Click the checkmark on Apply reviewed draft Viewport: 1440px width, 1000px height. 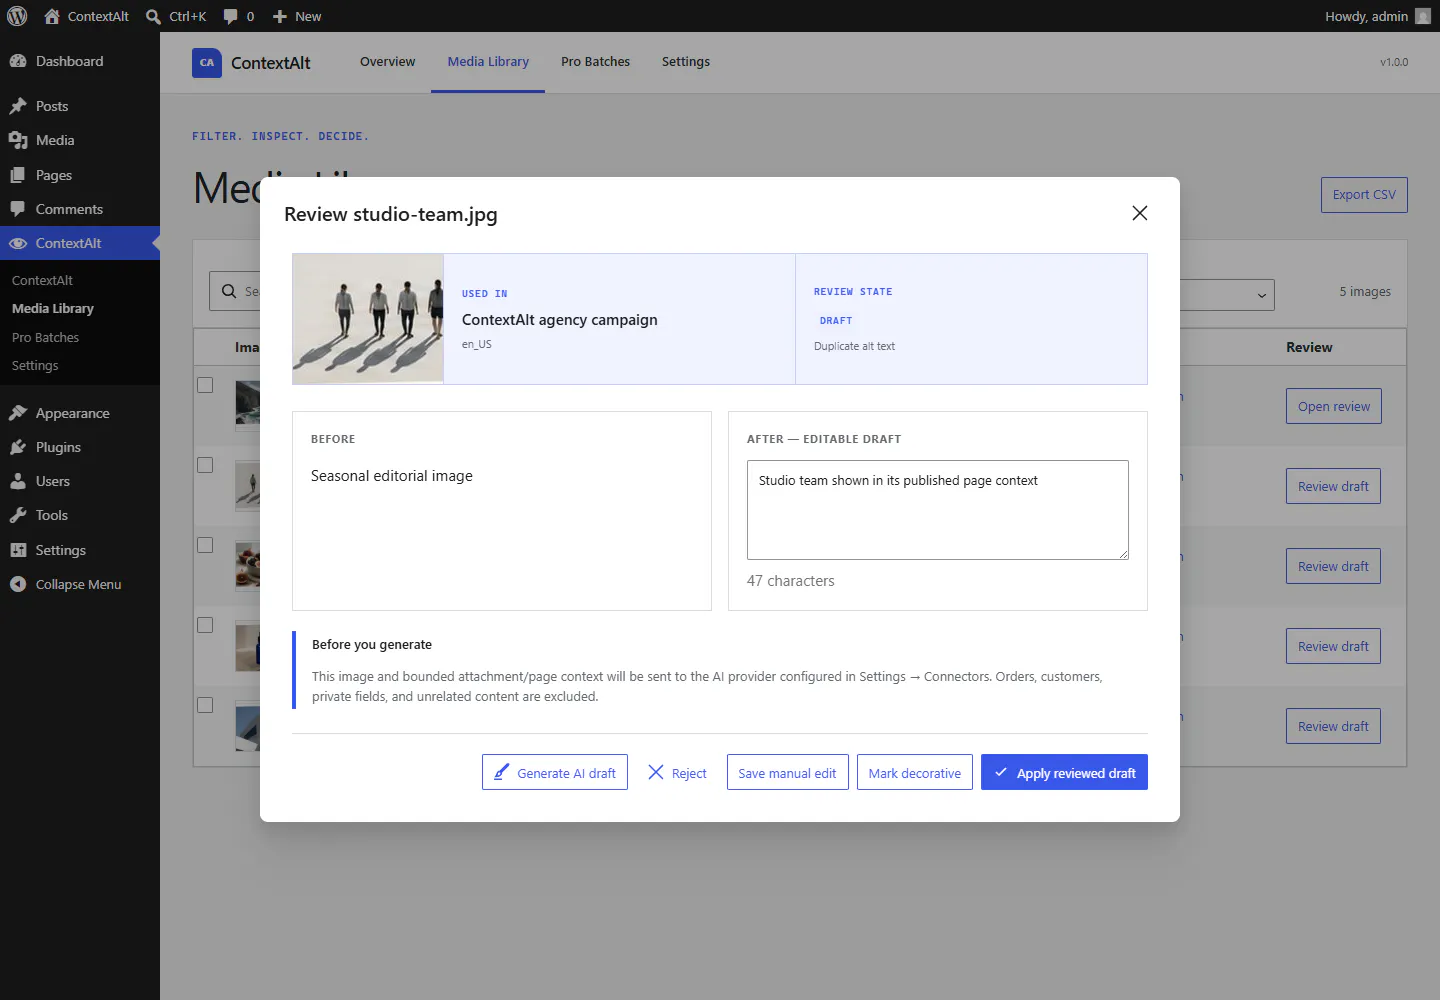coord(1001,772)
